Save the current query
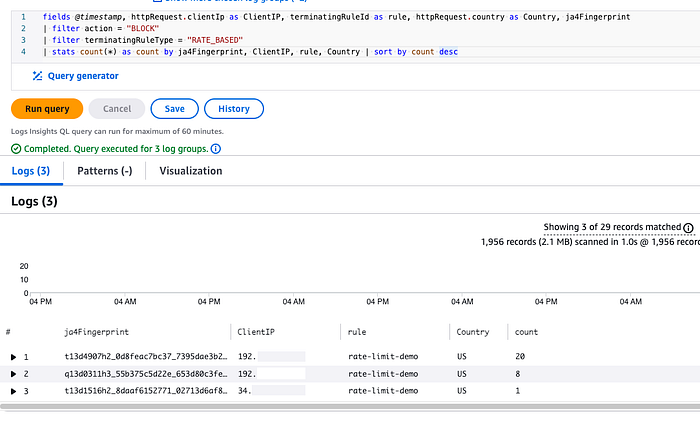The image size is (700, 433). [175, 109]
